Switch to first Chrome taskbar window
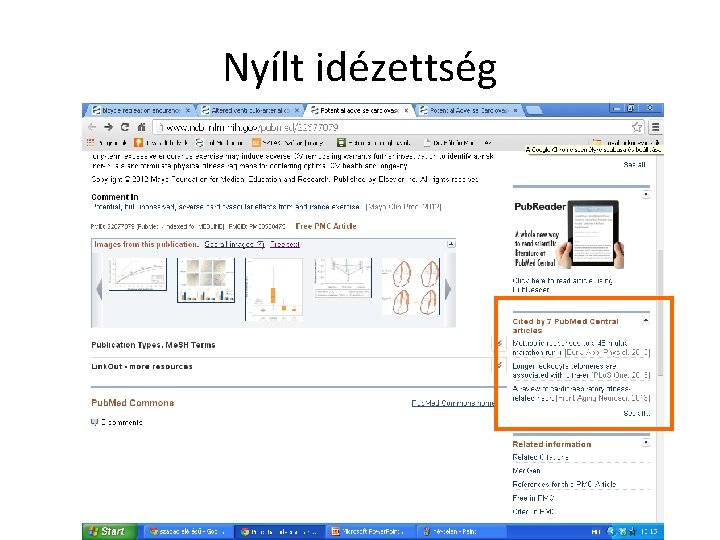The height and width of the screenshot is (540, 720). pyautogui.click(x=187, y=531)
